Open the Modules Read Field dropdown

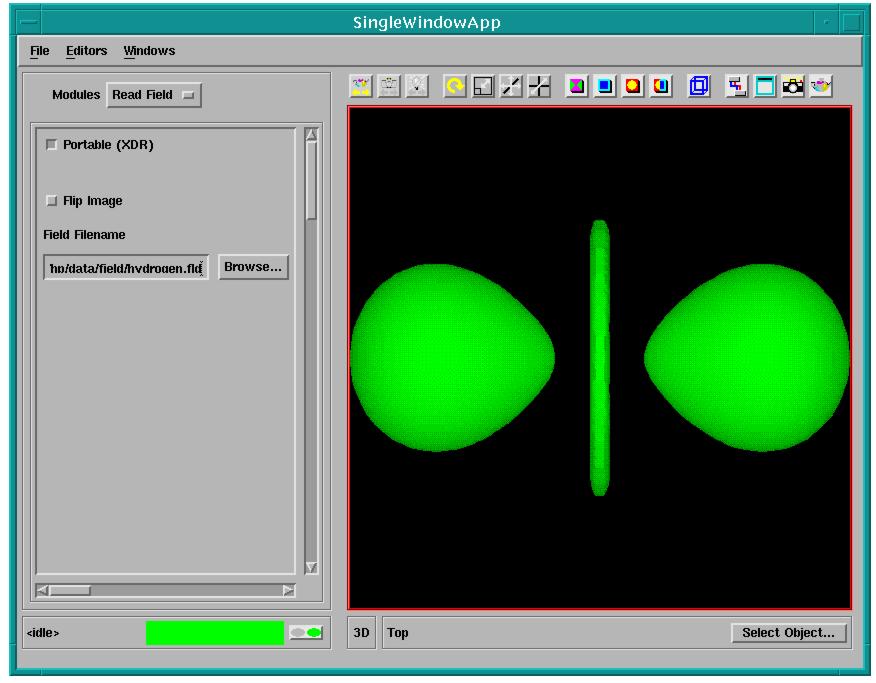(x=154, y=95)
